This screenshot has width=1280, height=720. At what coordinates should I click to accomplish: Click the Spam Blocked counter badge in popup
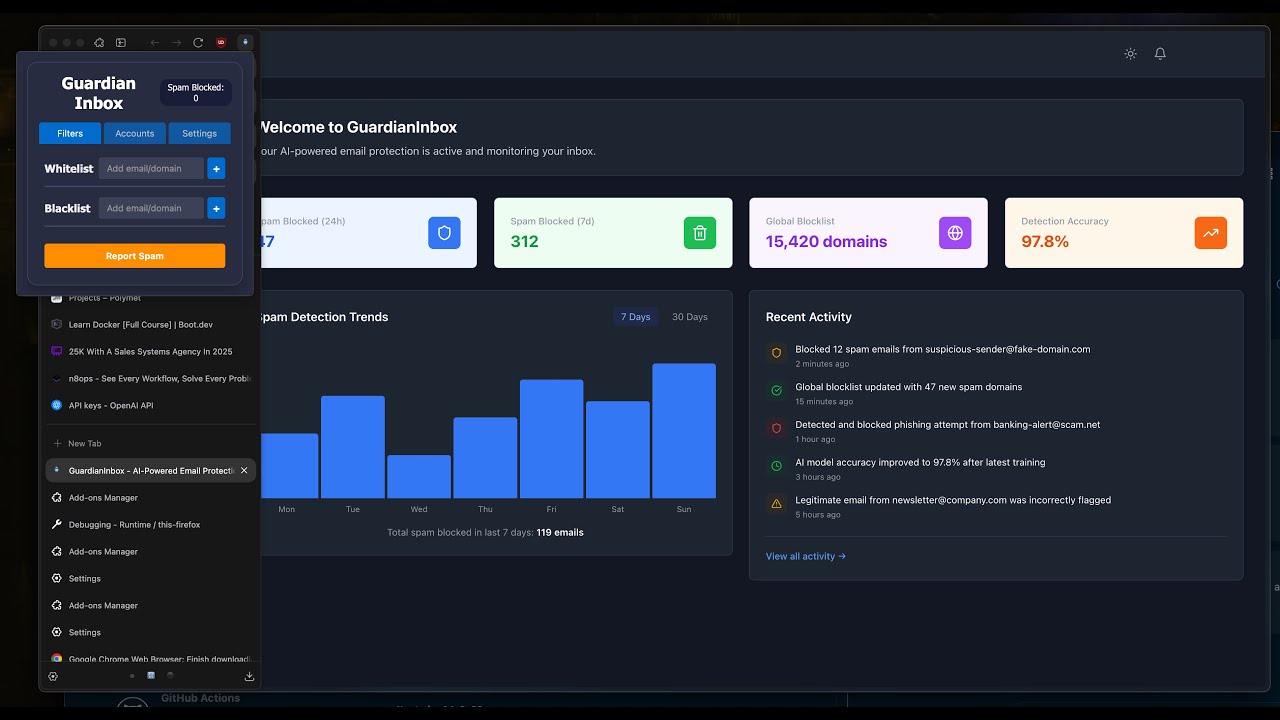point(196,93)
